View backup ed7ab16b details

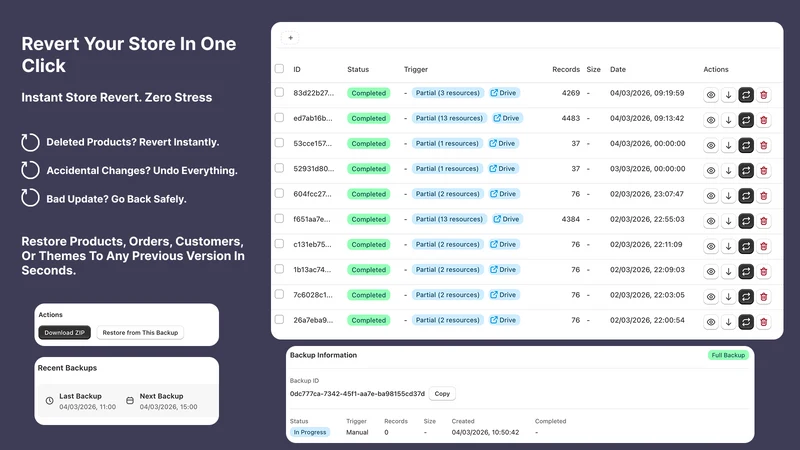711,120
